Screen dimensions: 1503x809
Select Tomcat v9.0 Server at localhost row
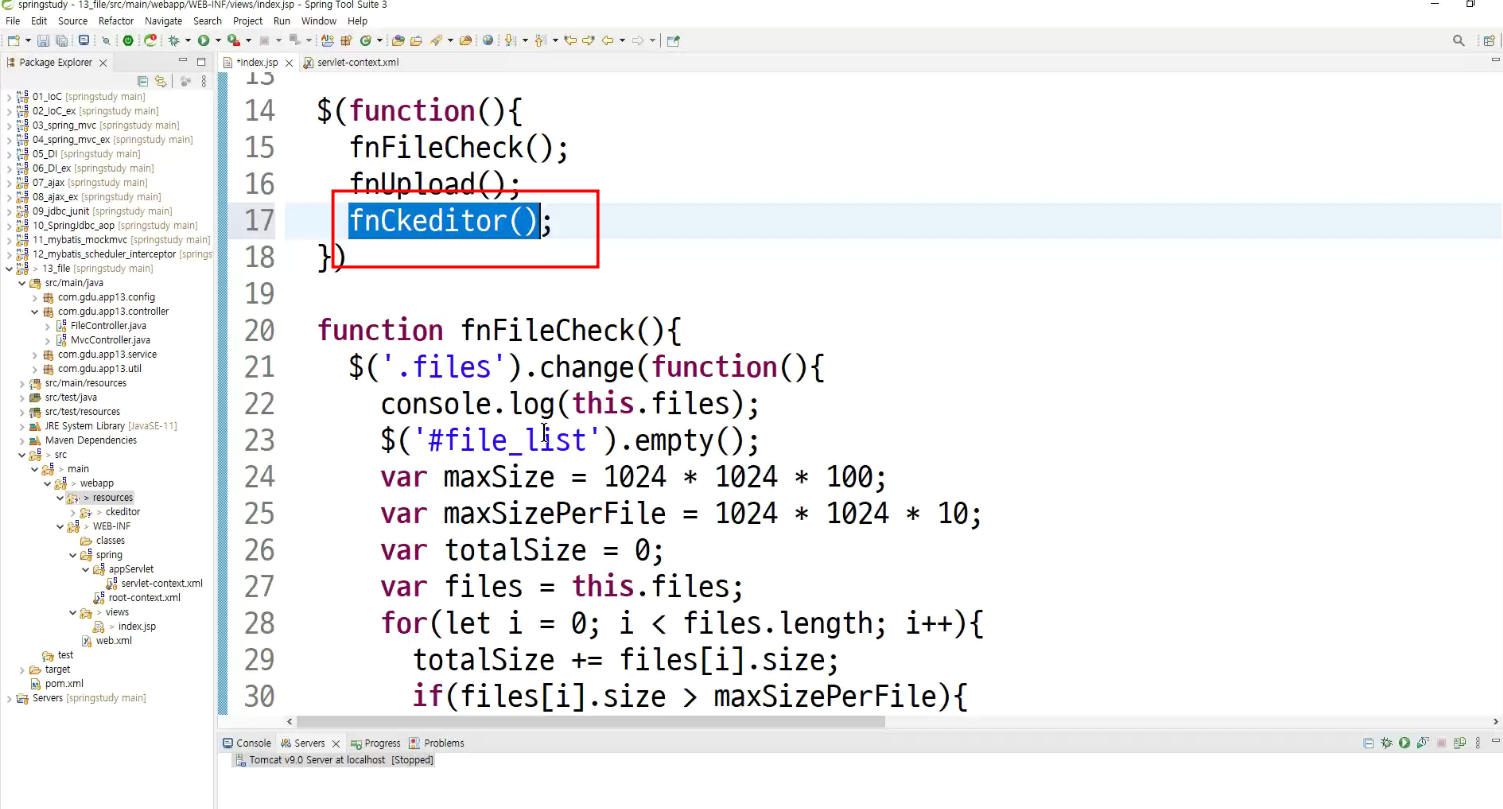[332, 760]
